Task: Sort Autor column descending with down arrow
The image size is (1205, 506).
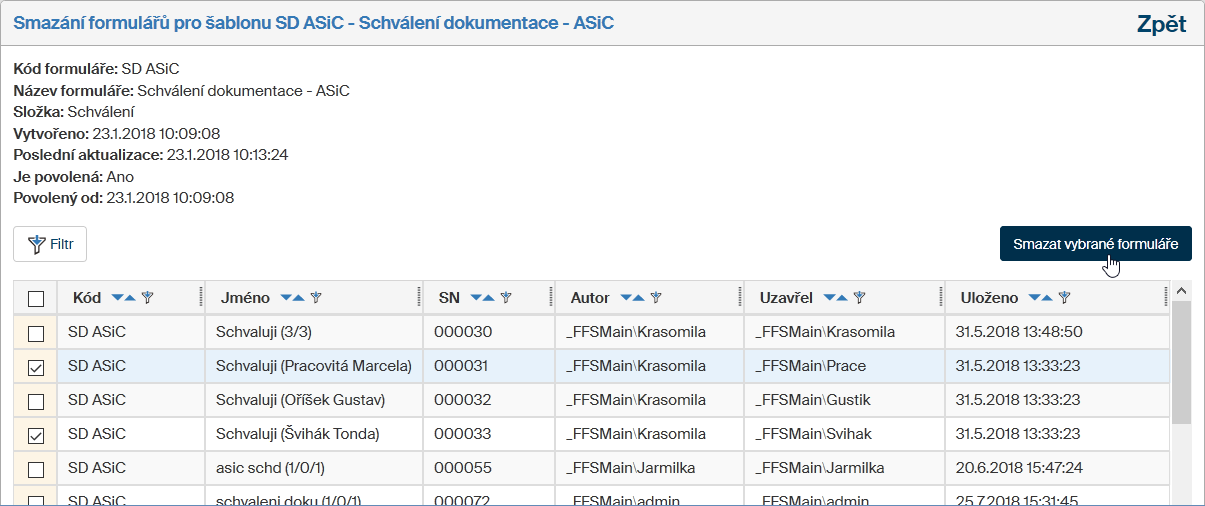Action: click(627, 298)
